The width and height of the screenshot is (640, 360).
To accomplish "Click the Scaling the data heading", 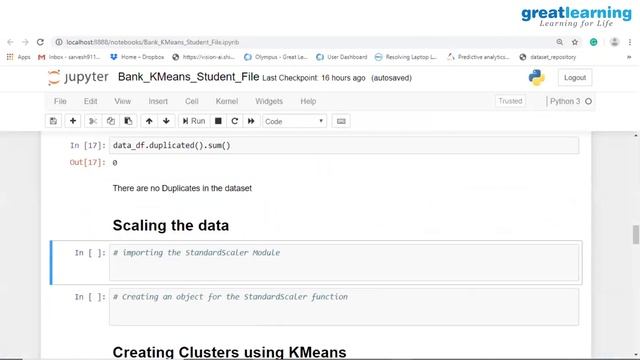I will (171, 225).
